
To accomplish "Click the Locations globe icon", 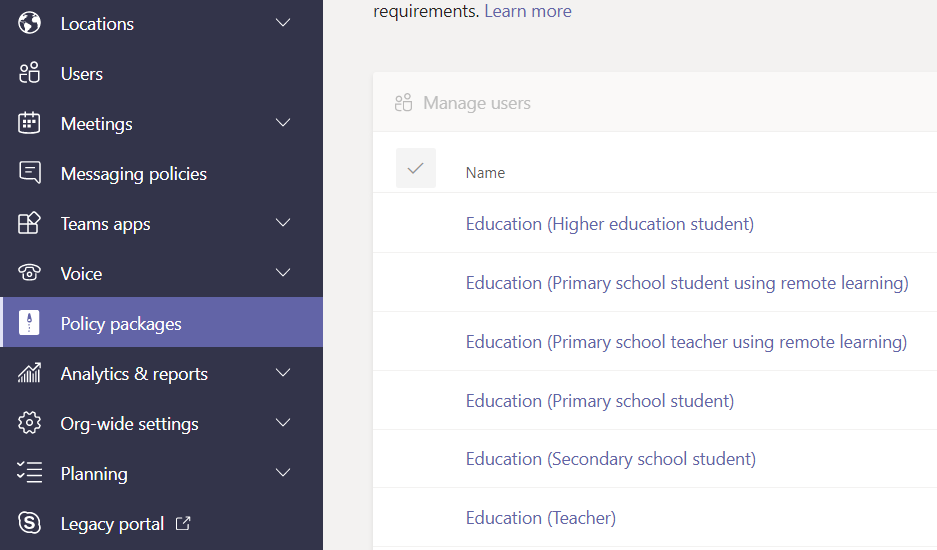I will pyautogui.click(x=30, y=23).
